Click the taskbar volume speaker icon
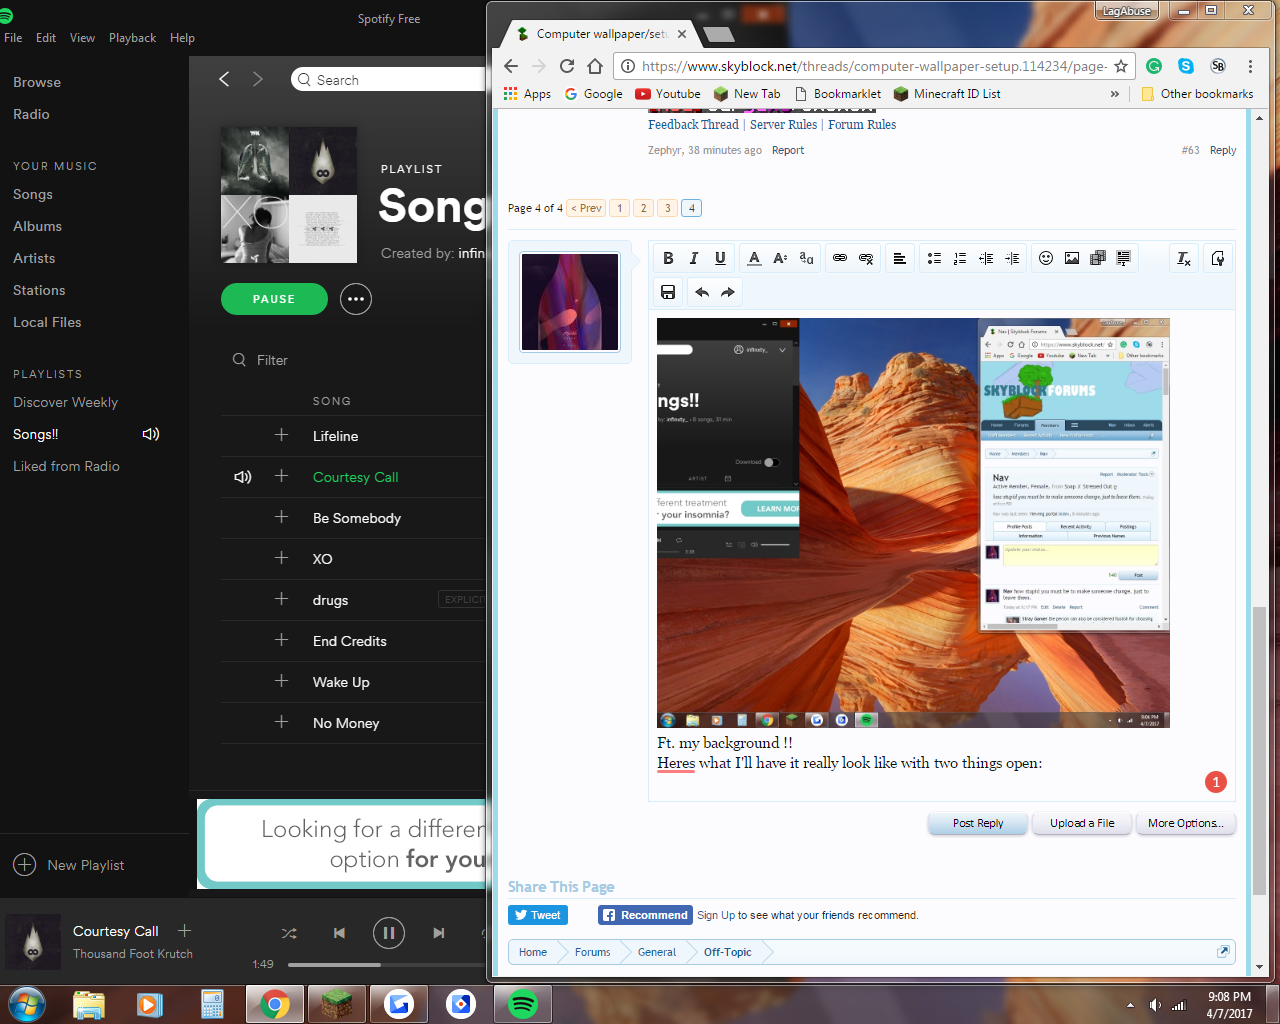The width and height of the screenshot is (1280, 1024). (x=1155, y=1005)
